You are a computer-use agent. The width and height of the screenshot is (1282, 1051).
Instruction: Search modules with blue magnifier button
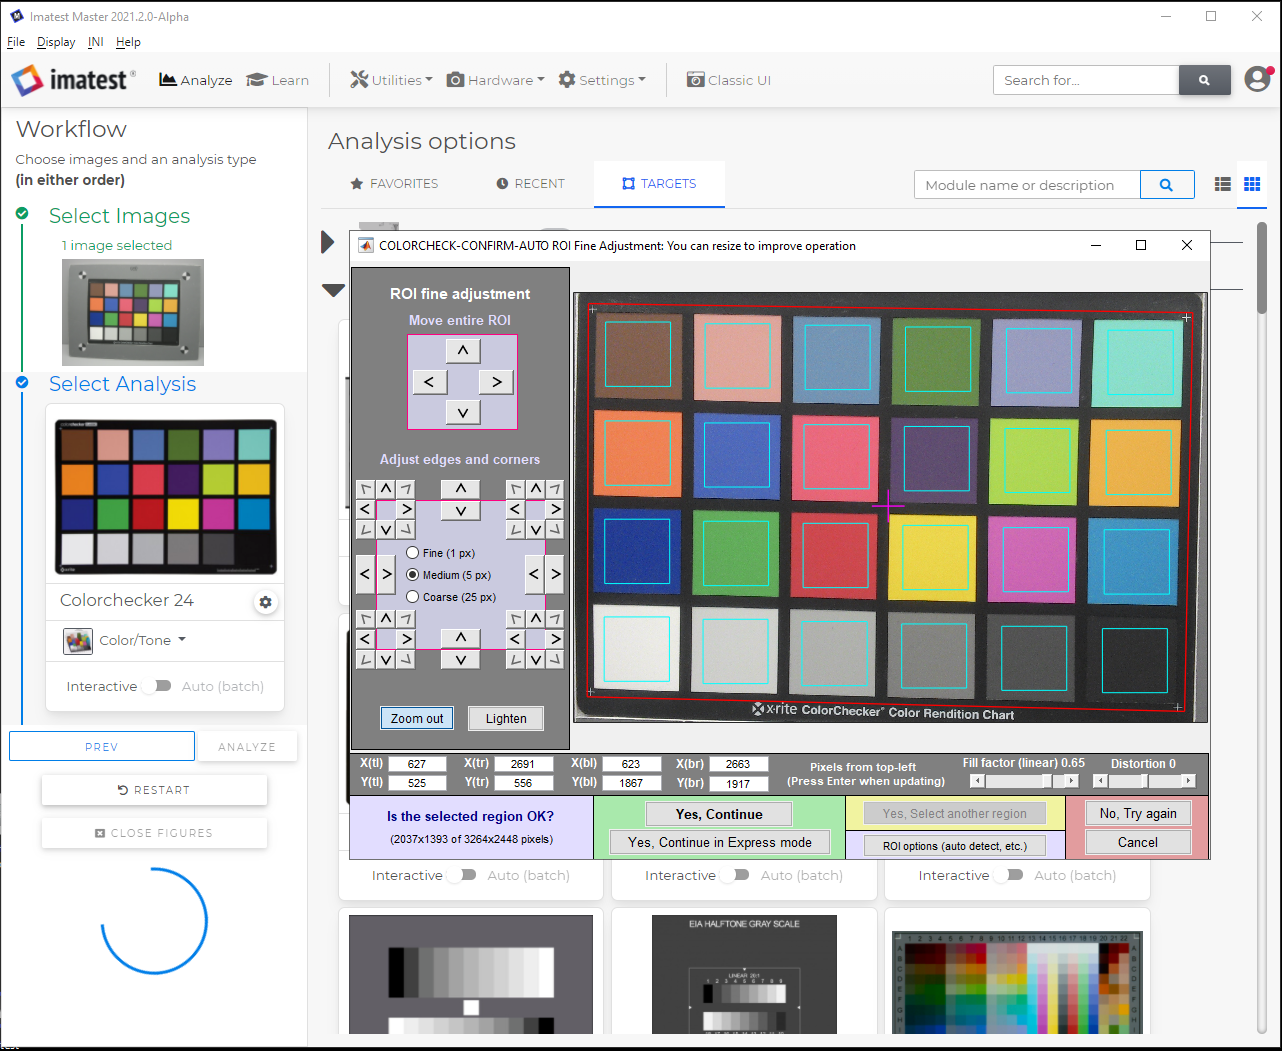(x=1167, y=185)
